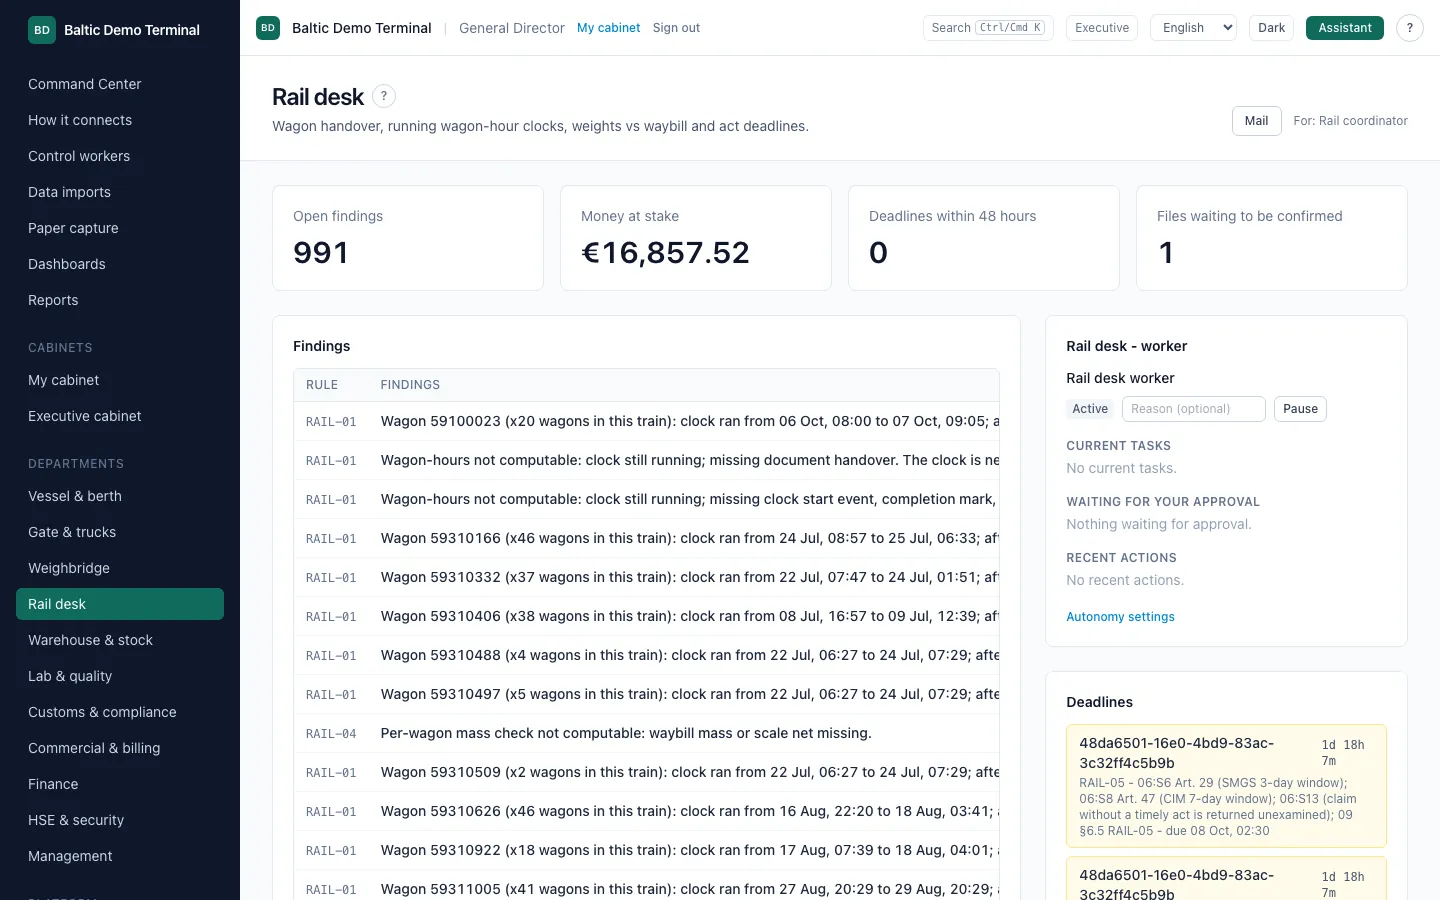Go to the Management department
The image size is (1440, 900).
(120, 856)
